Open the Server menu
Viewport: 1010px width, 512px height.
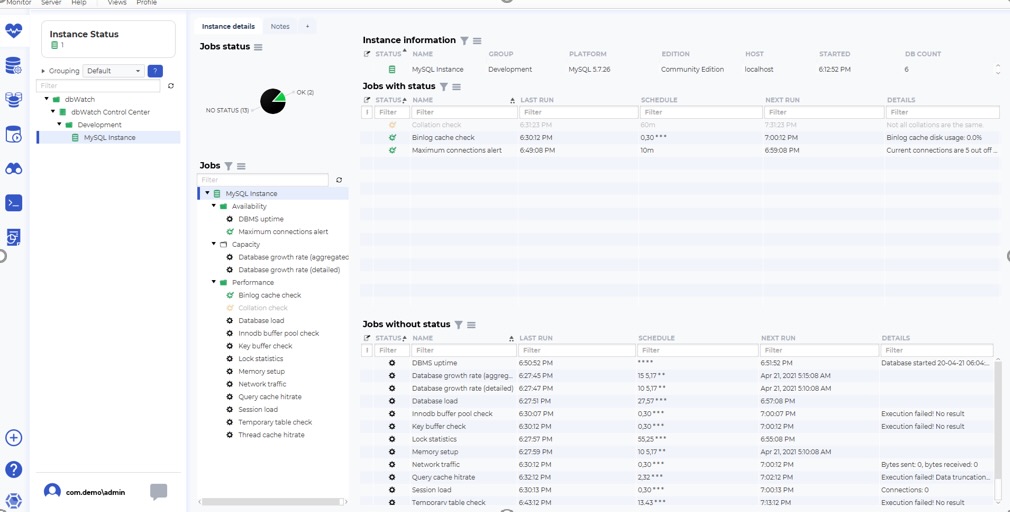pos(51,3)
